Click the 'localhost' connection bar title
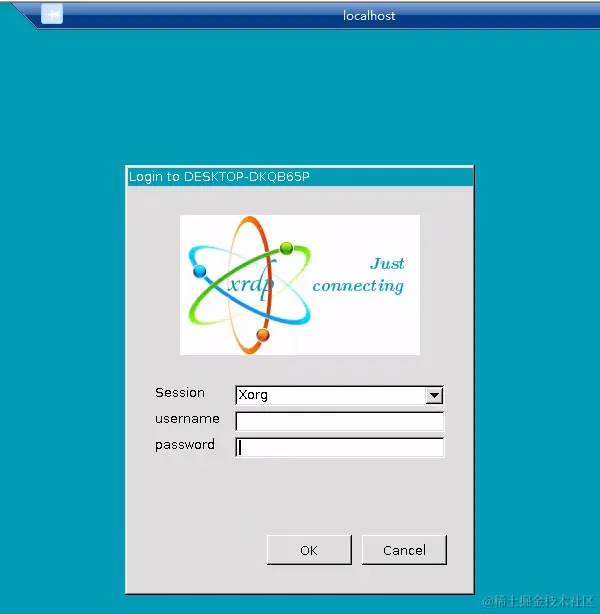 point(369,16)
